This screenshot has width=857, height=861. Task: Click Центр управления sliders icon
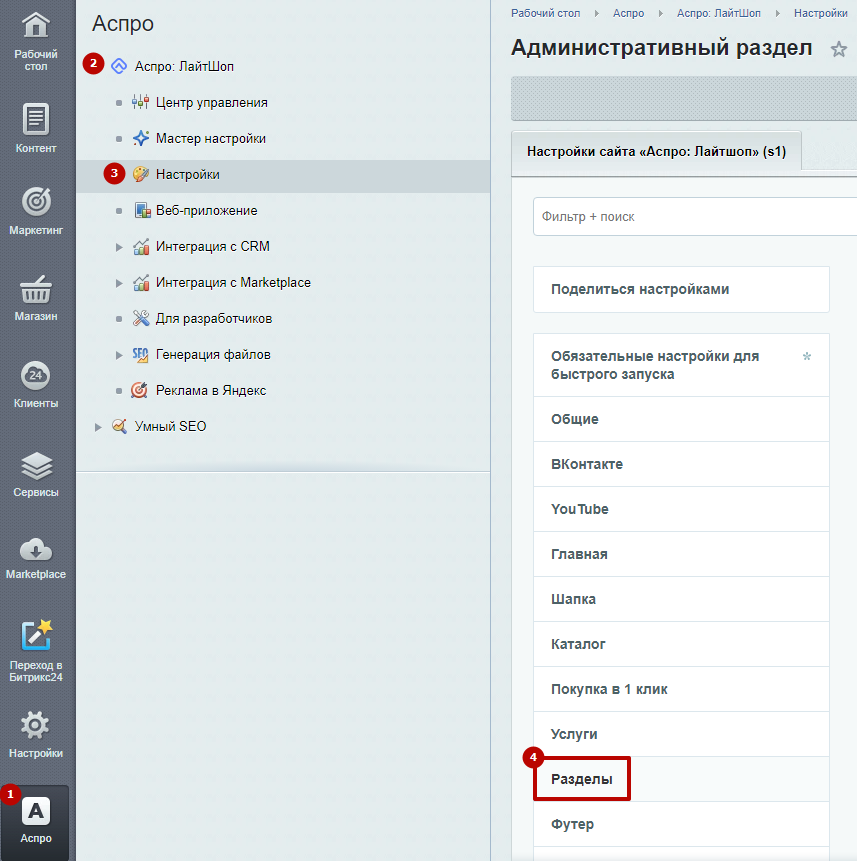[x=141, y=102]
